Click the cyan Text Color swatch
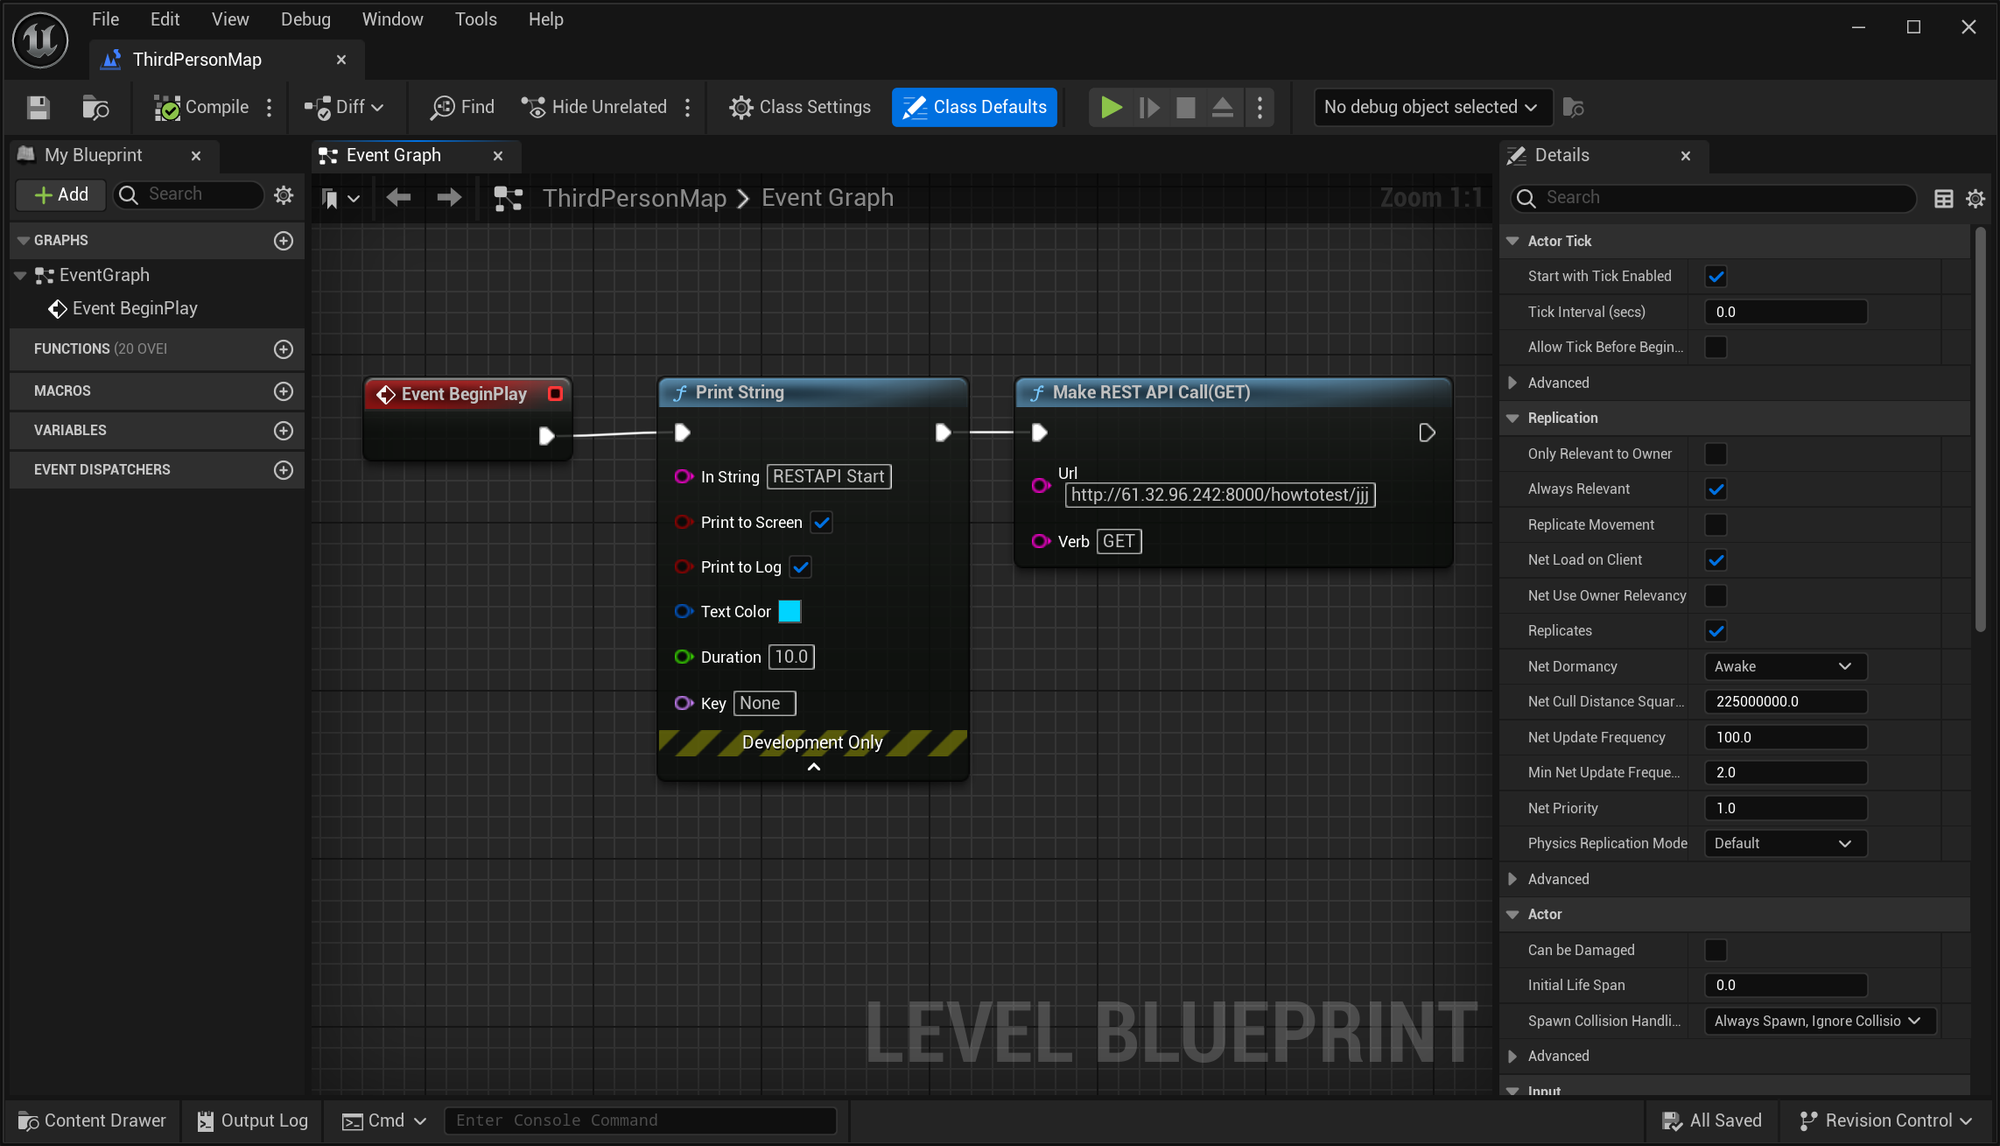Screen dimensions: 2000x1146 tap(789, 611)
